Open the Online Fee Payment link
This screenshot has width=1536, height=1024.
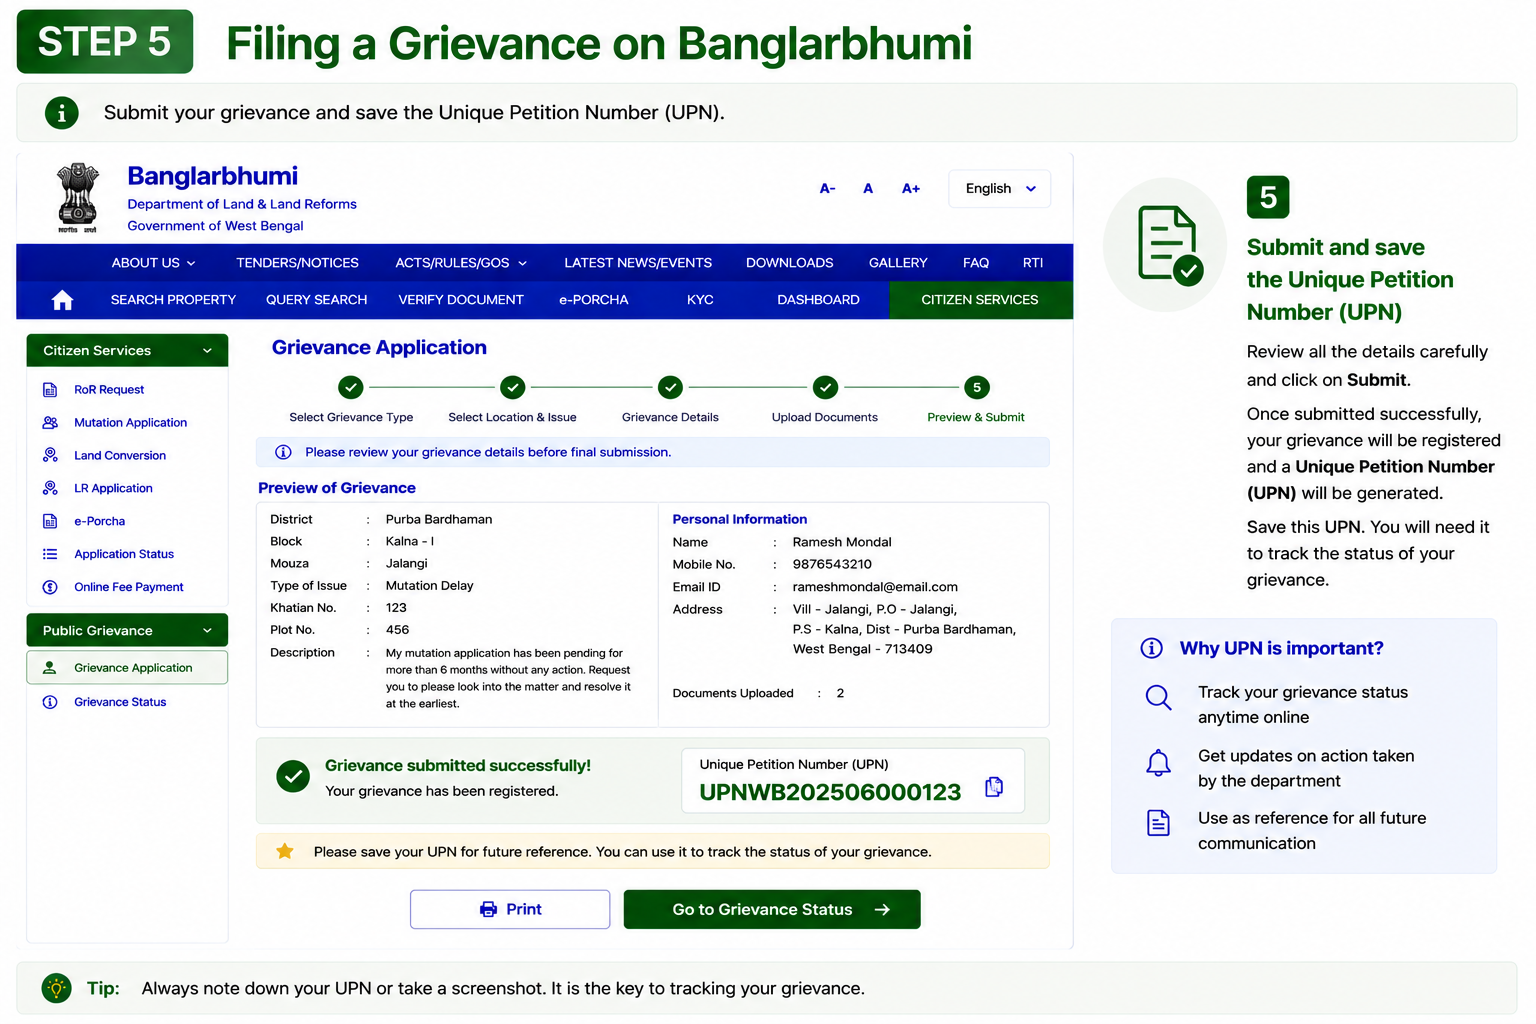tap(129, 587)
